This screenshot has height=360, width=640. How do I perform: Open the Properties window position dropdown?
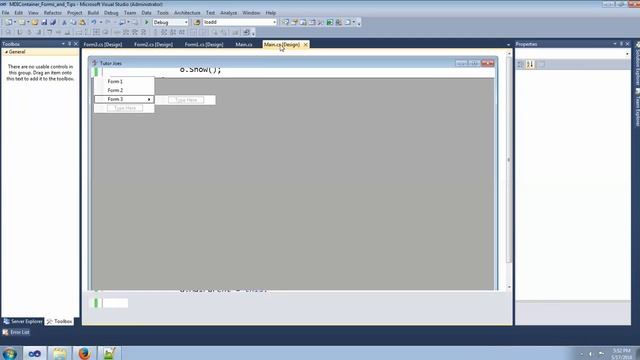(615, 44)
